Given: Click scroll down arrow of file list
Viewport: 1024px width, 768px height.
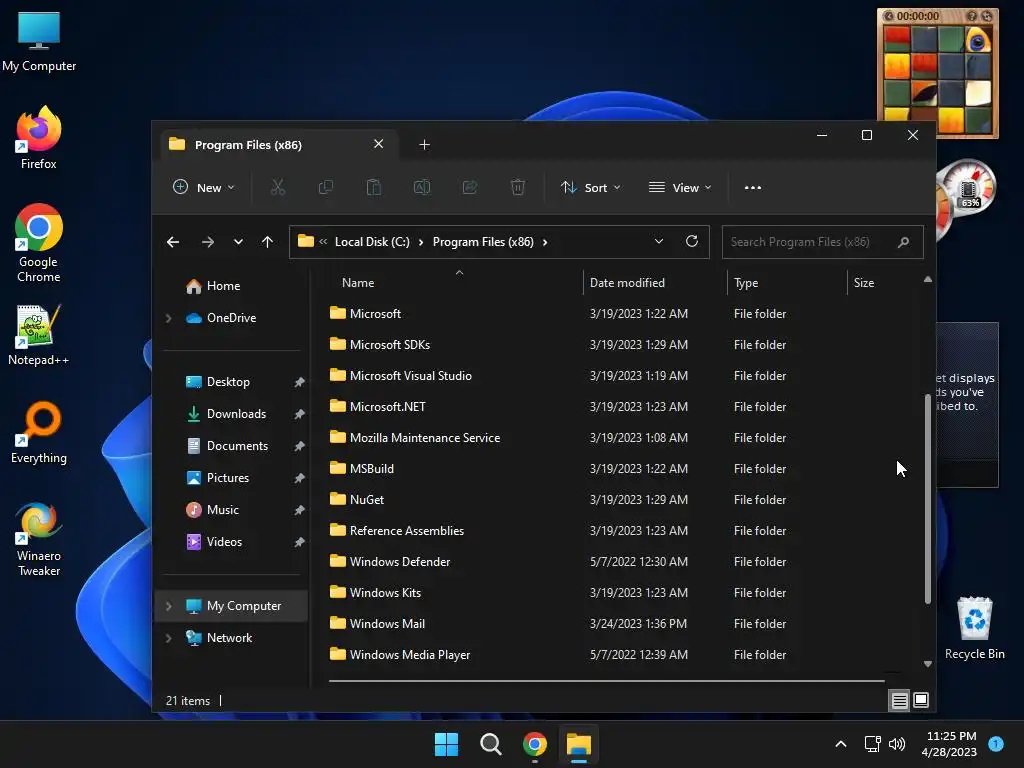Looking at the screenshot, I should pos(928,664).
